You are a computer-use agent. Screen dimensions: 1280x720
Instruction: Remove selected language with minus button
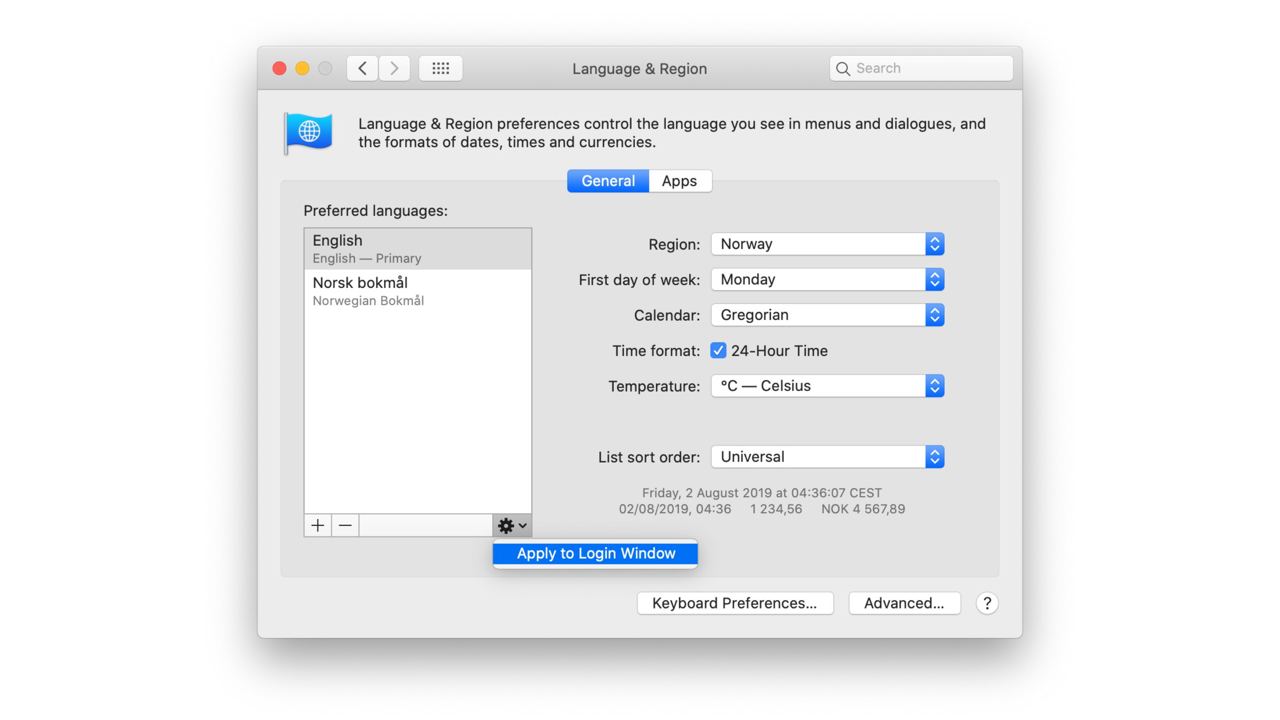[345, 525]
